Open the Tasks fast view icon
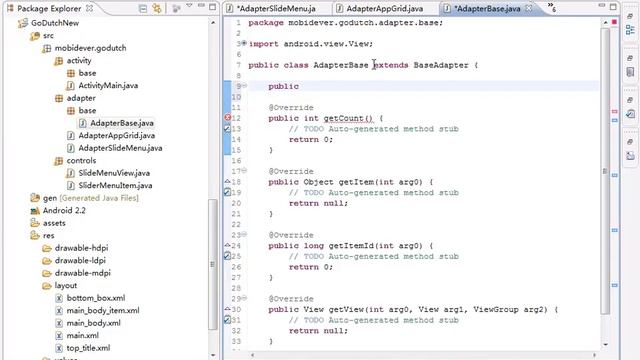Image resolution: width=640 pixels, height=360 pixels. point(630,114)
